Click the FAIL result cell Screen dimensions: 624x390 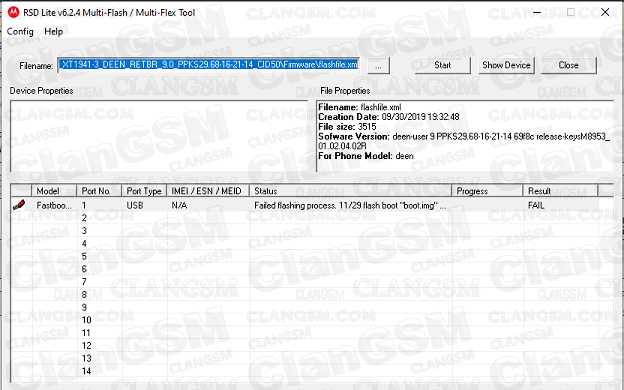click(536, 205)
